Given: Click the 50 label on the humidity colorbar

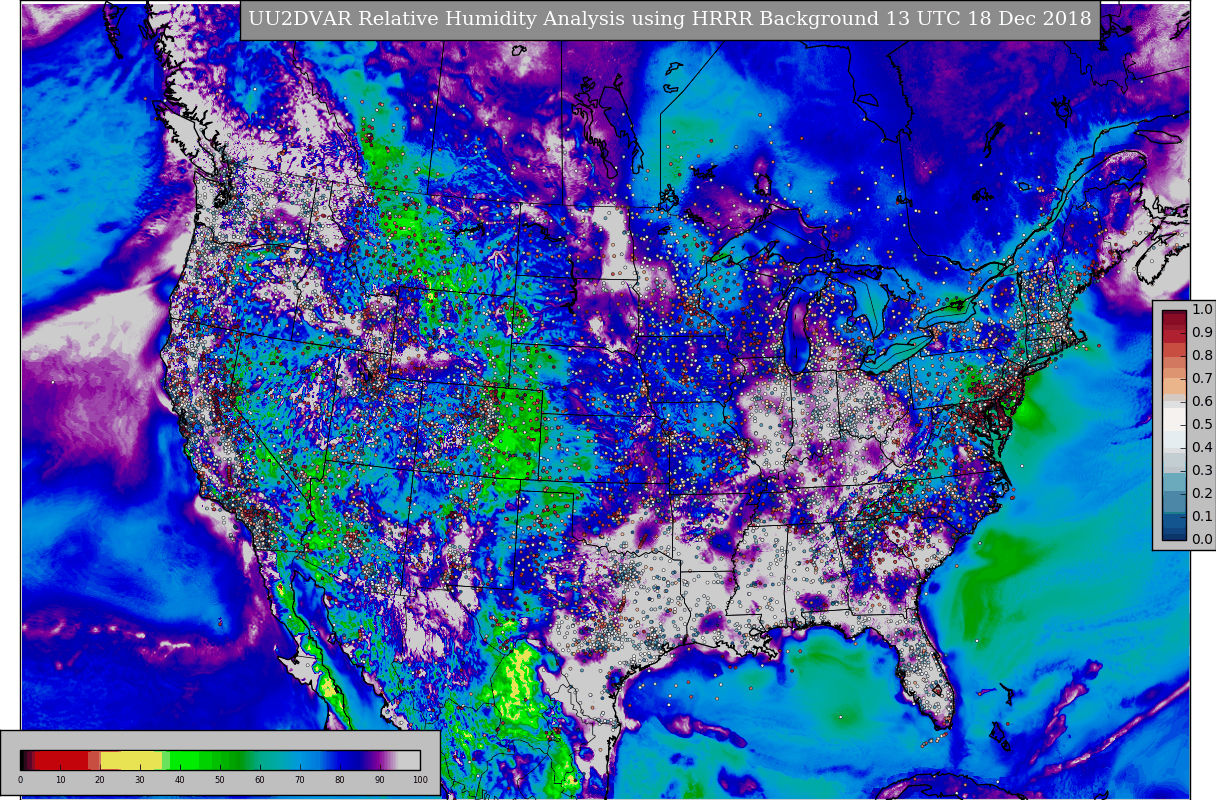Looking at the screenshot, I should [x=220, y=780].
